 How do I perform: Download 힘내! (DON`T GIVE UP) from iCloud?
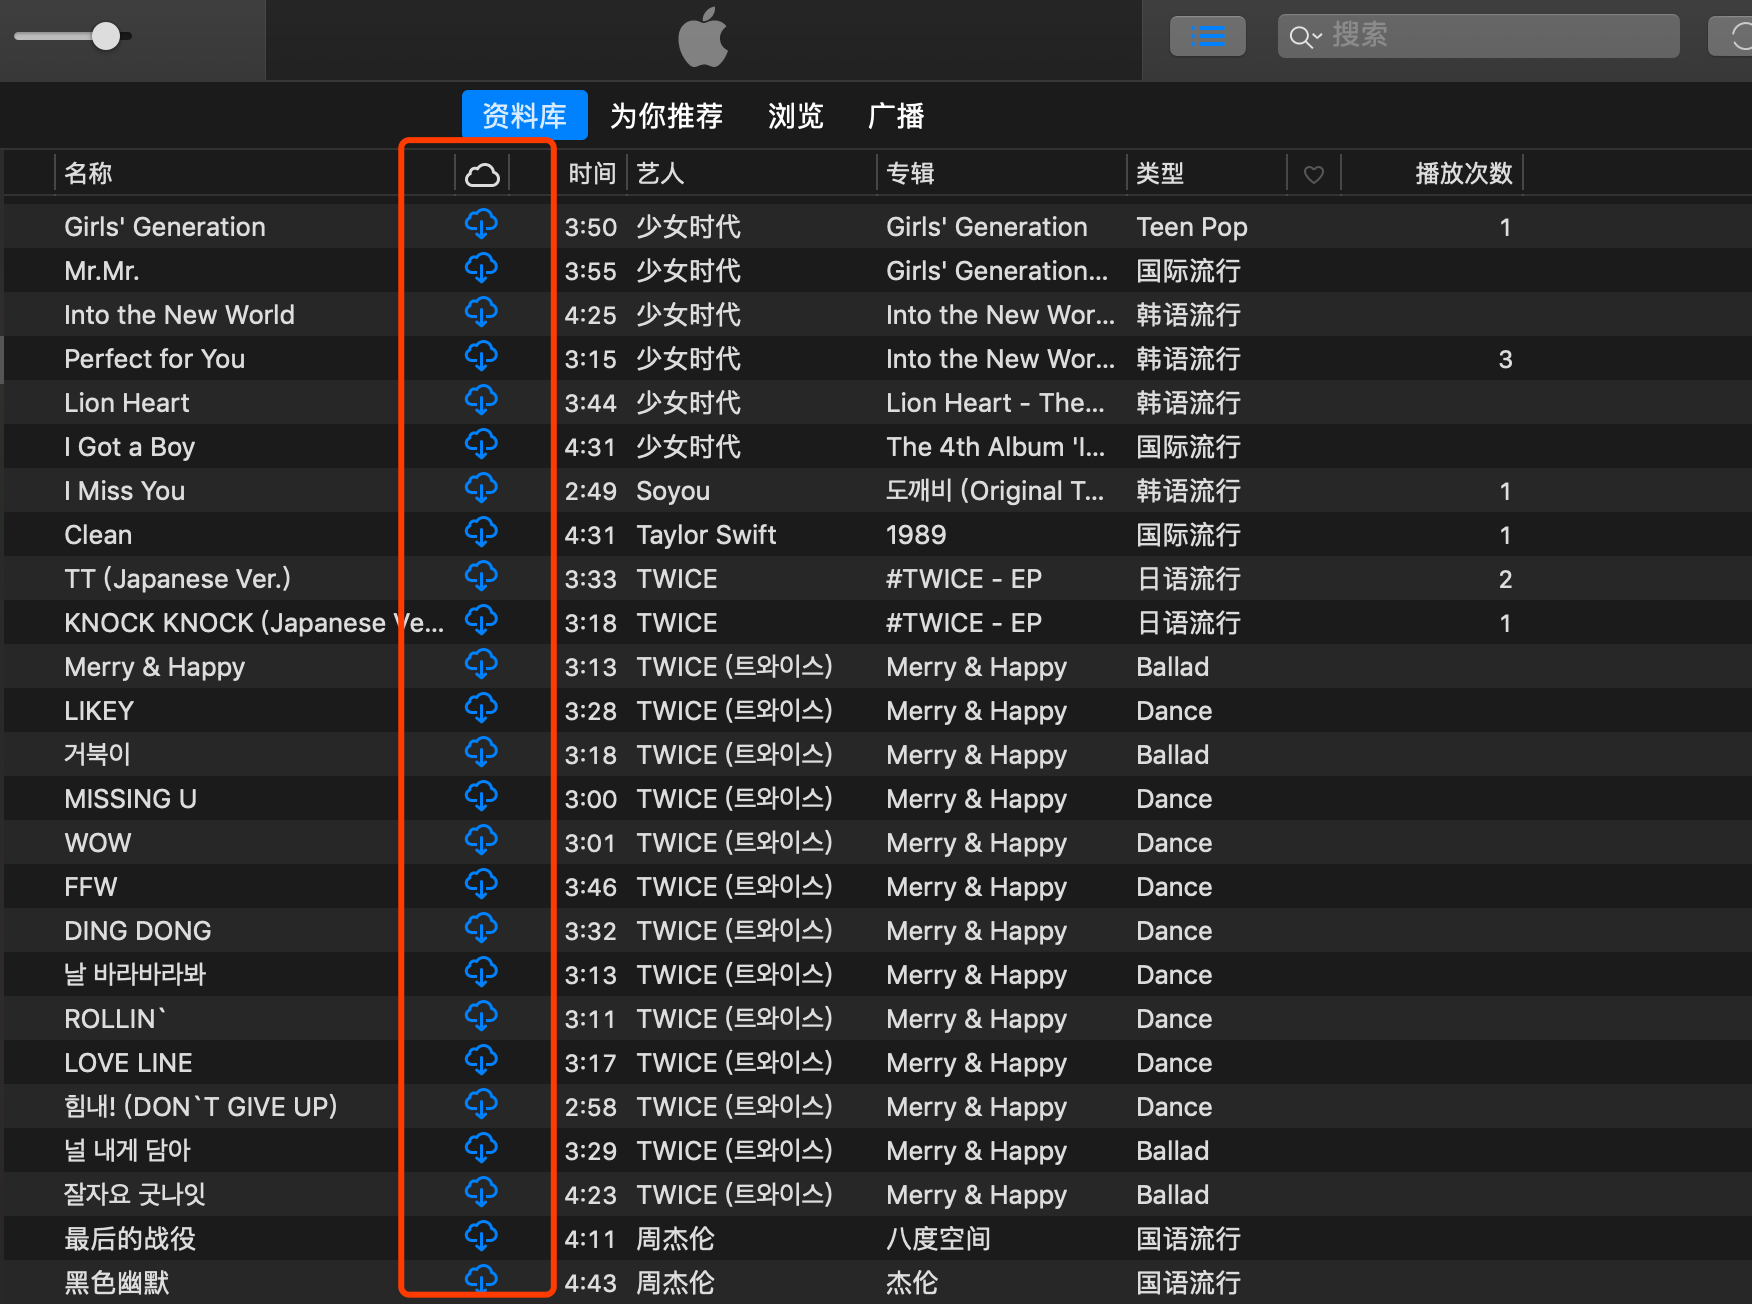pos(481,1105)
